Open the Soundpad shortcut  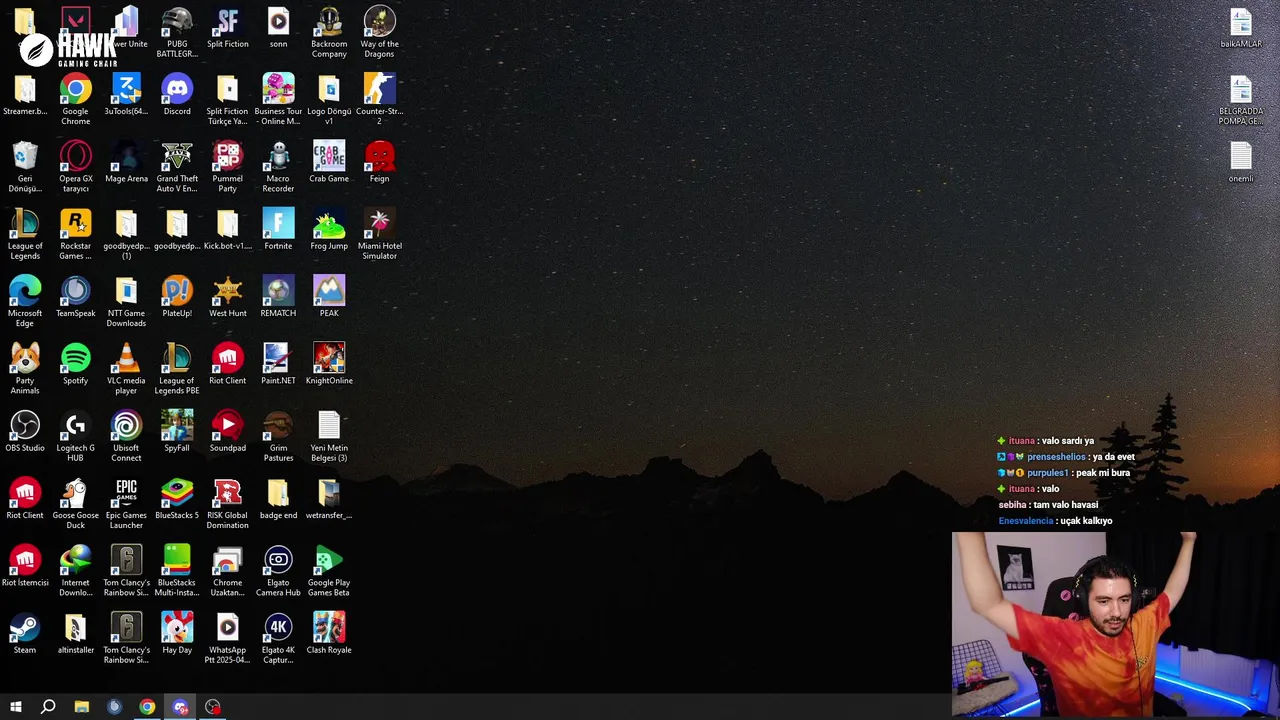(x=228, y=426)
